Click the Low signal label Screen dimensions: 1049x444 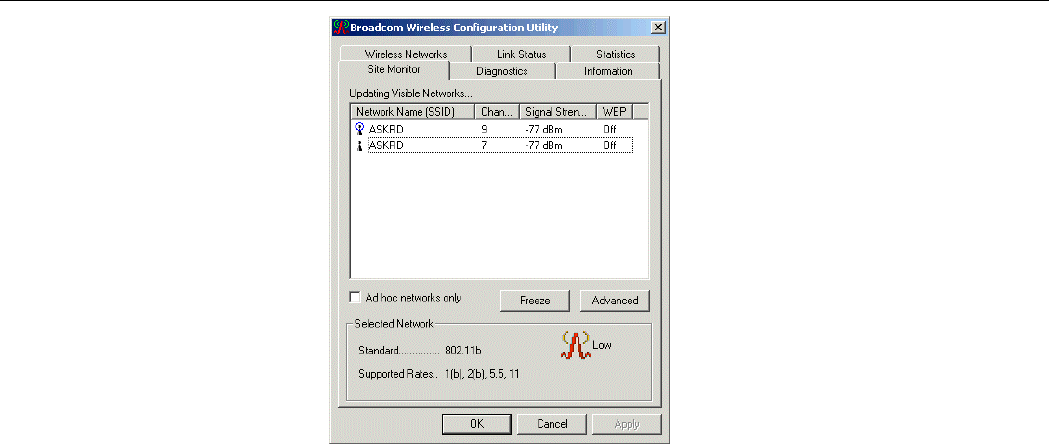(x=601, y=345)
